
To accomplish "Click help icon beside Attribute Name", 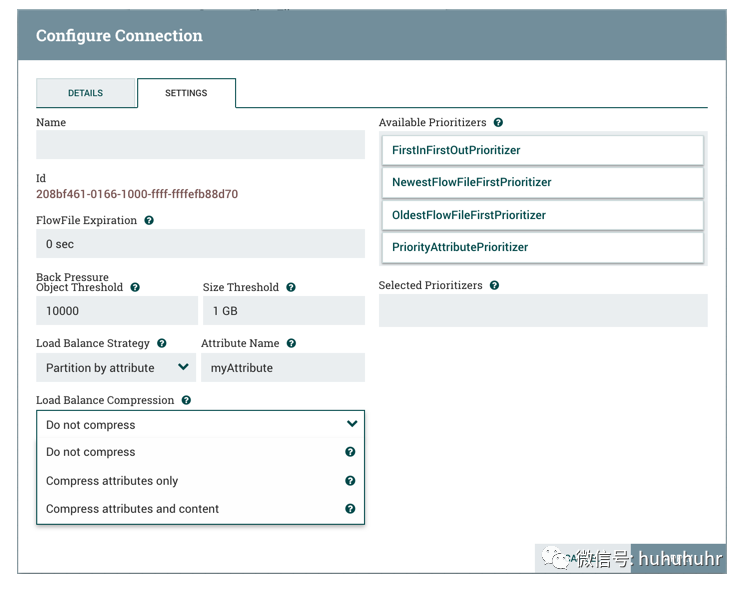I will point(291,343).
